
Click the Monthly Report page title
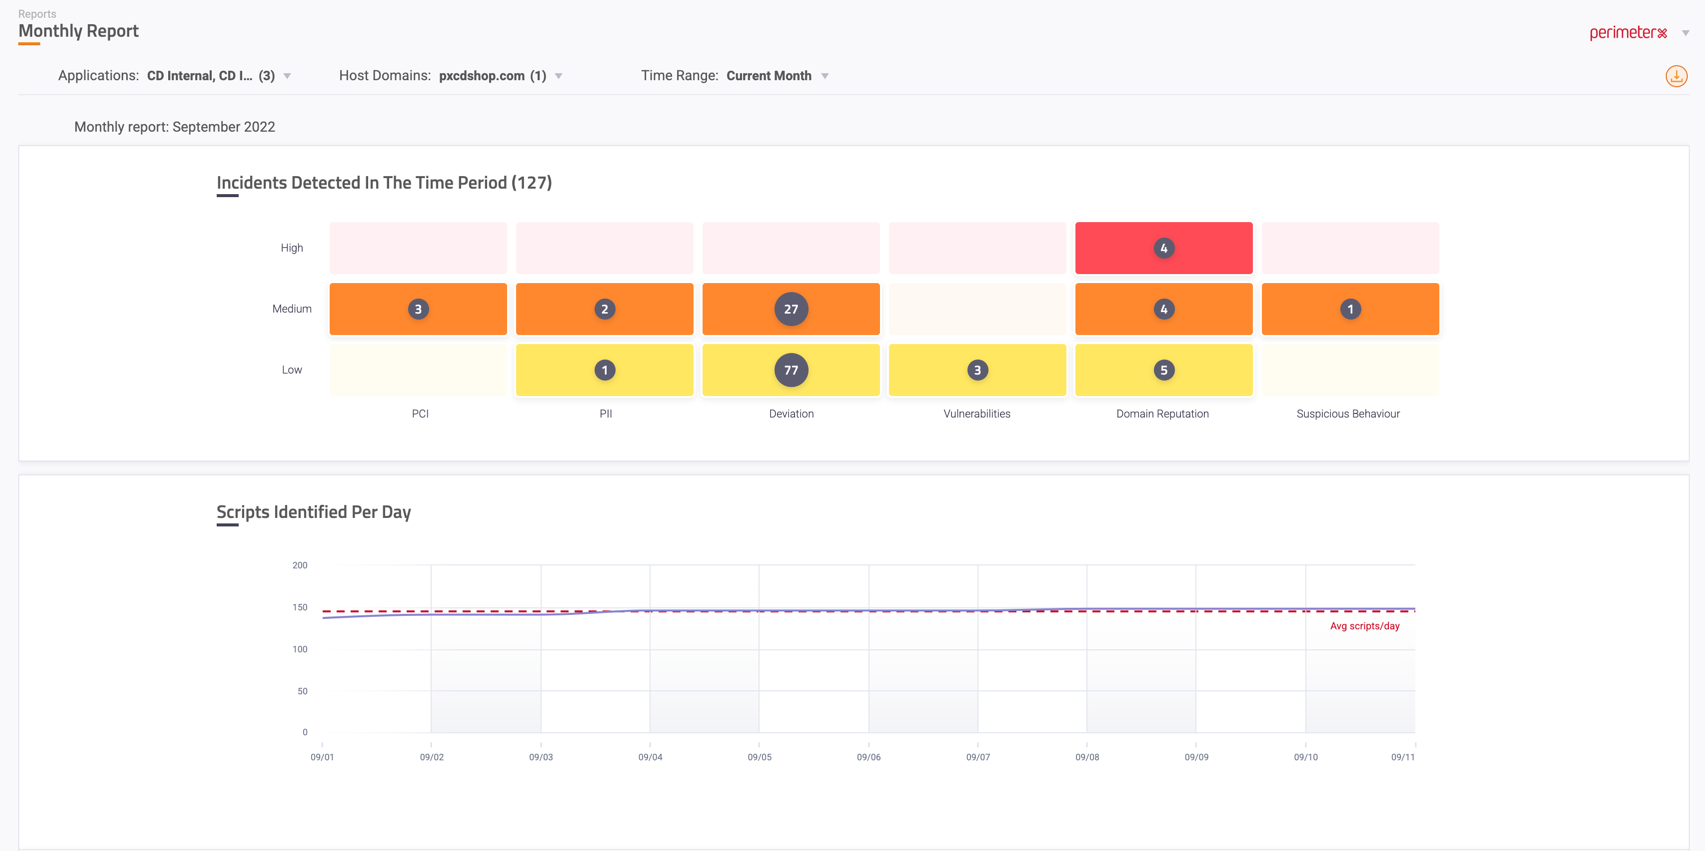(x=78, y=31)
